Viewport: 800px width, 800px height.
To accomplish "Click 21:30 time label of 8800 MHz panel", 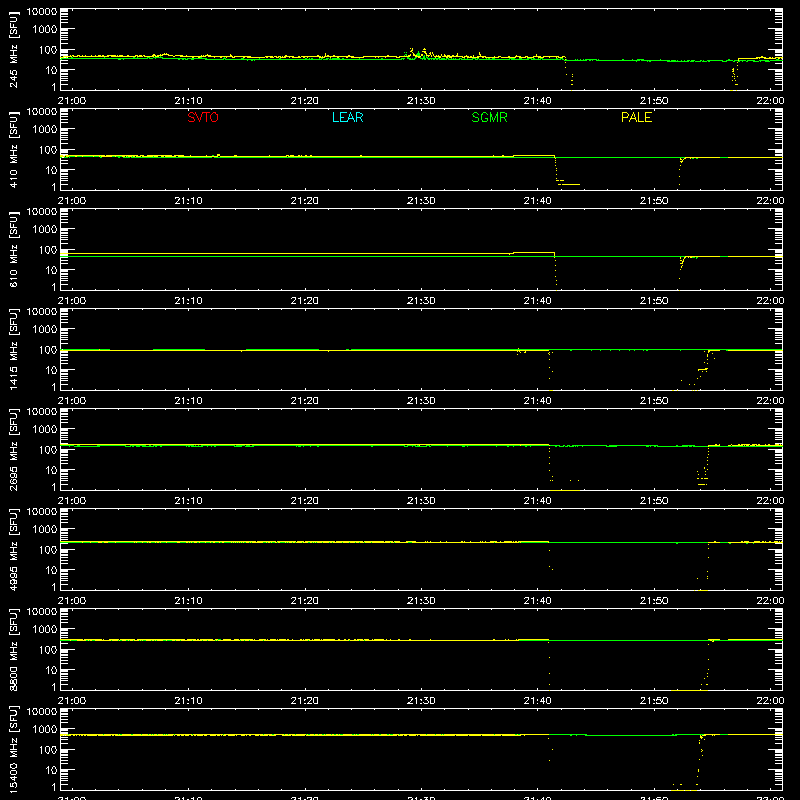I will point(421,701).
